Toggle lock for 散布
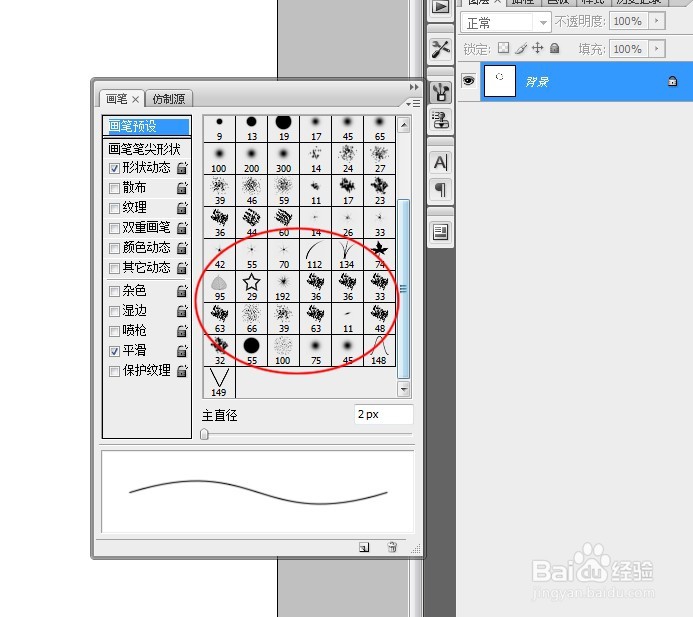 pyautogui.click(x=182, y=188)
